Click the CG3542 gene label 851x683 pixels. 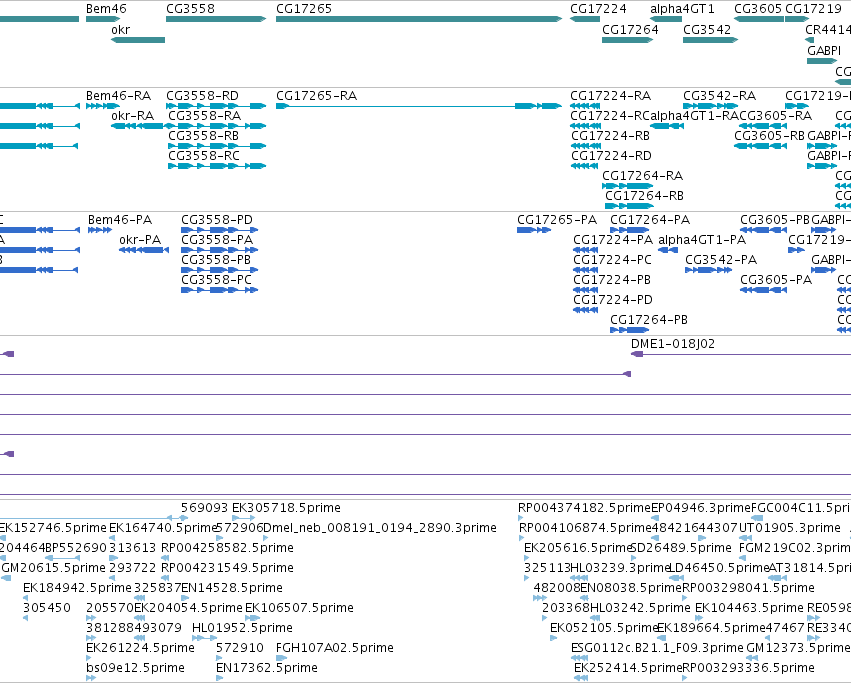click(x=707, y=29)
